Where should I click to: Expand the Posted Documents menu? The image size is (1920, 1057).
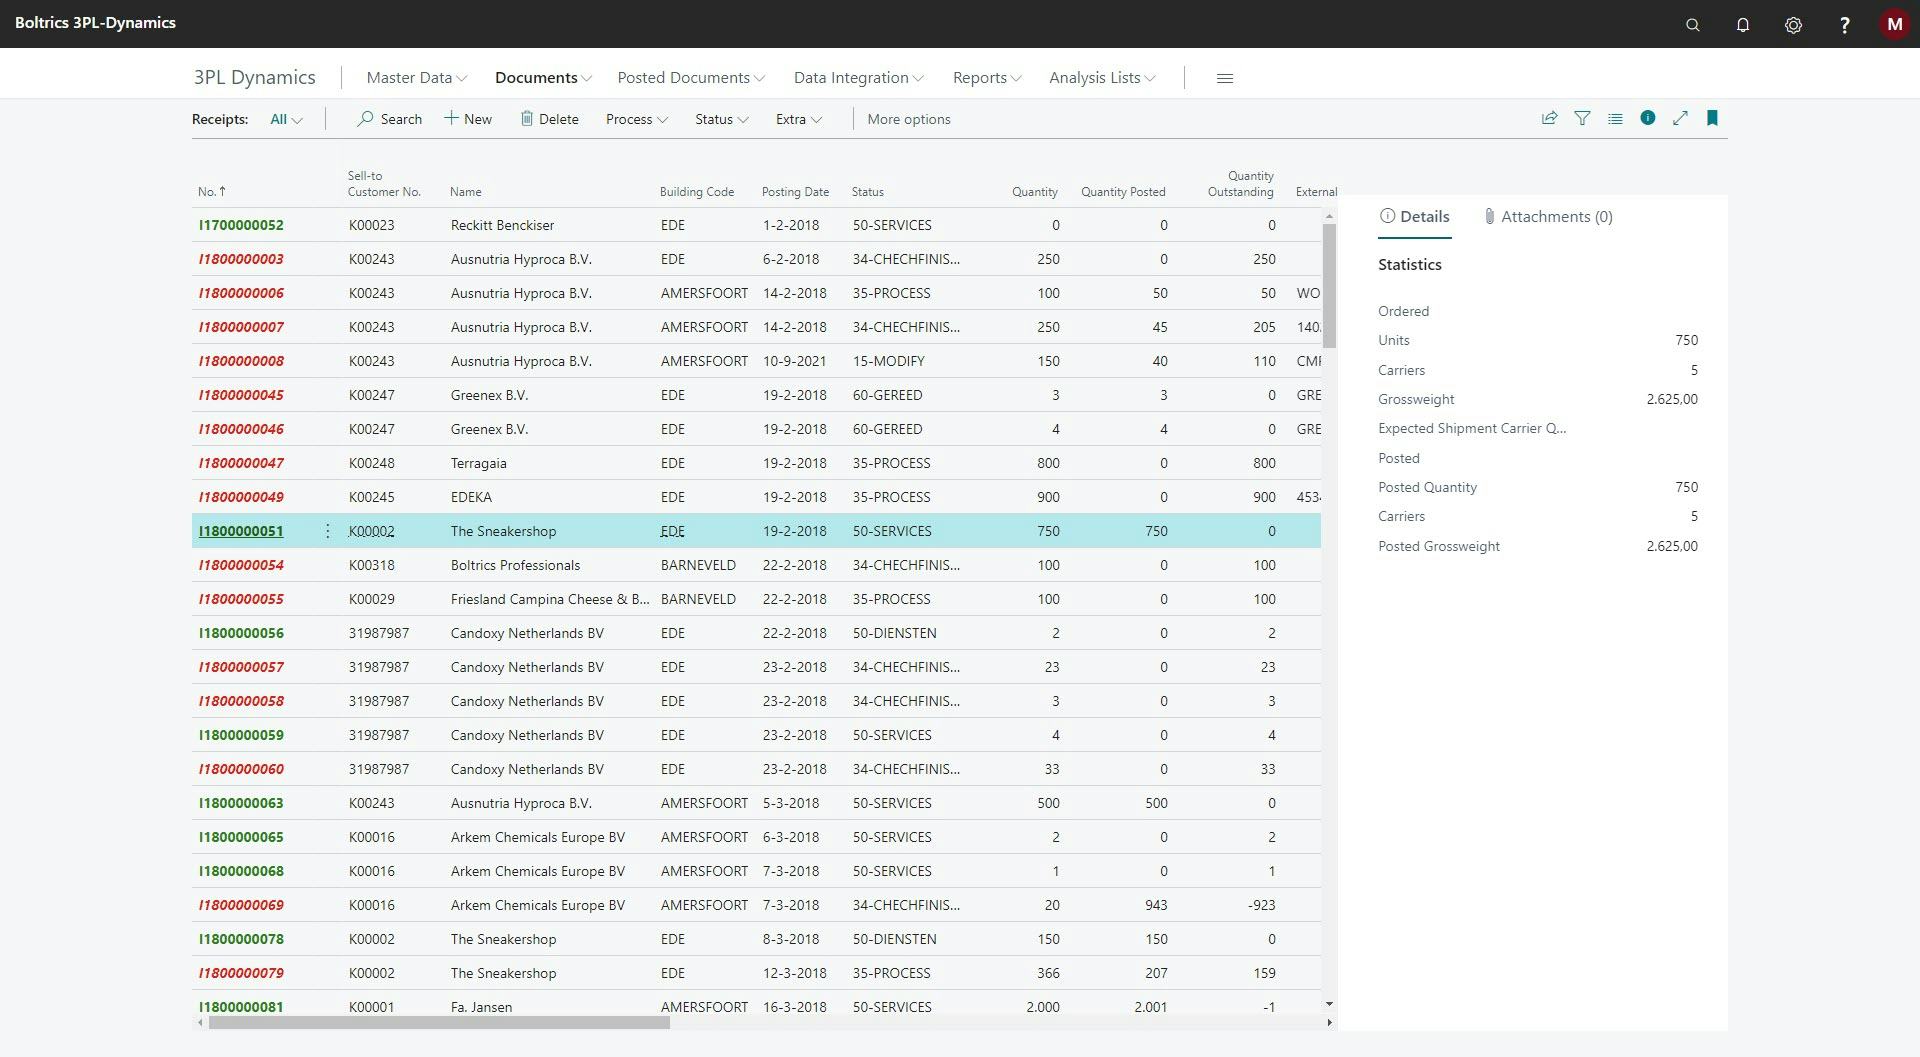691,78
